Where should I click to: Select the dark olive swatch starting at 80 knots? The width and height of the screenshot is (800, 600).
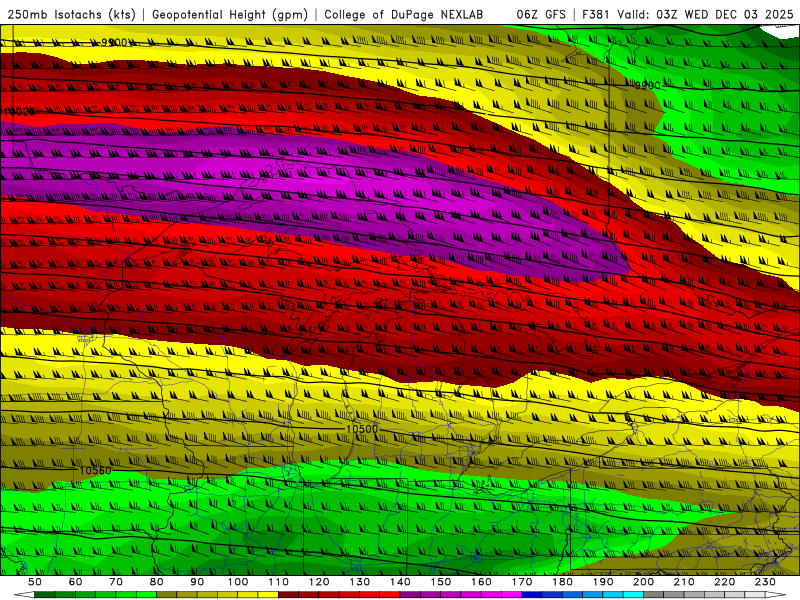coord(166,595)
